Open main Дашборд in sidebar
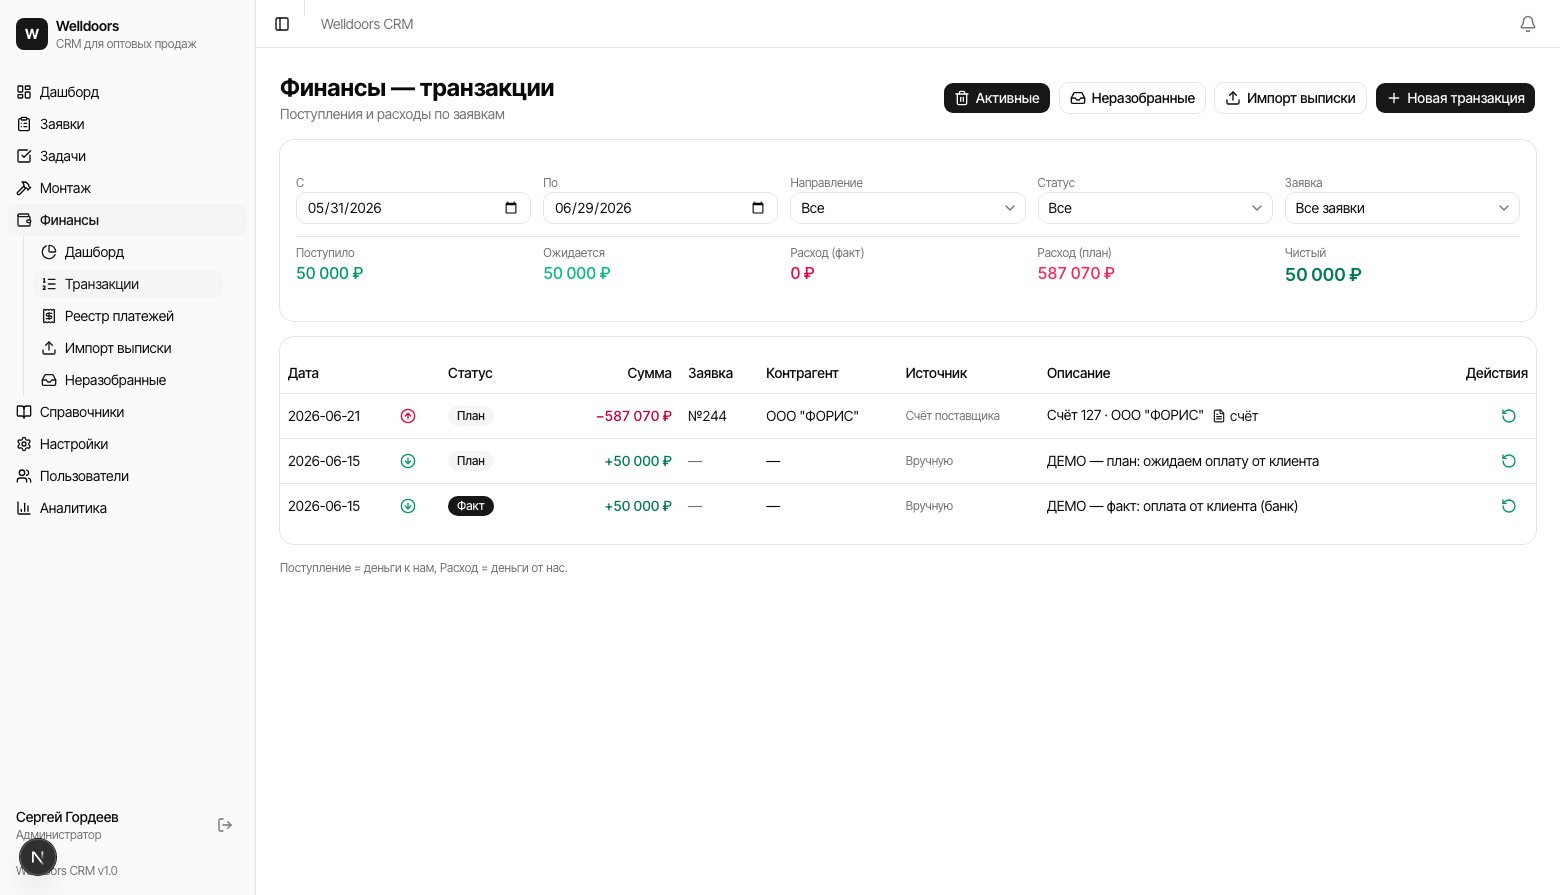1560x895 pixels. click(x=127, y=92)
